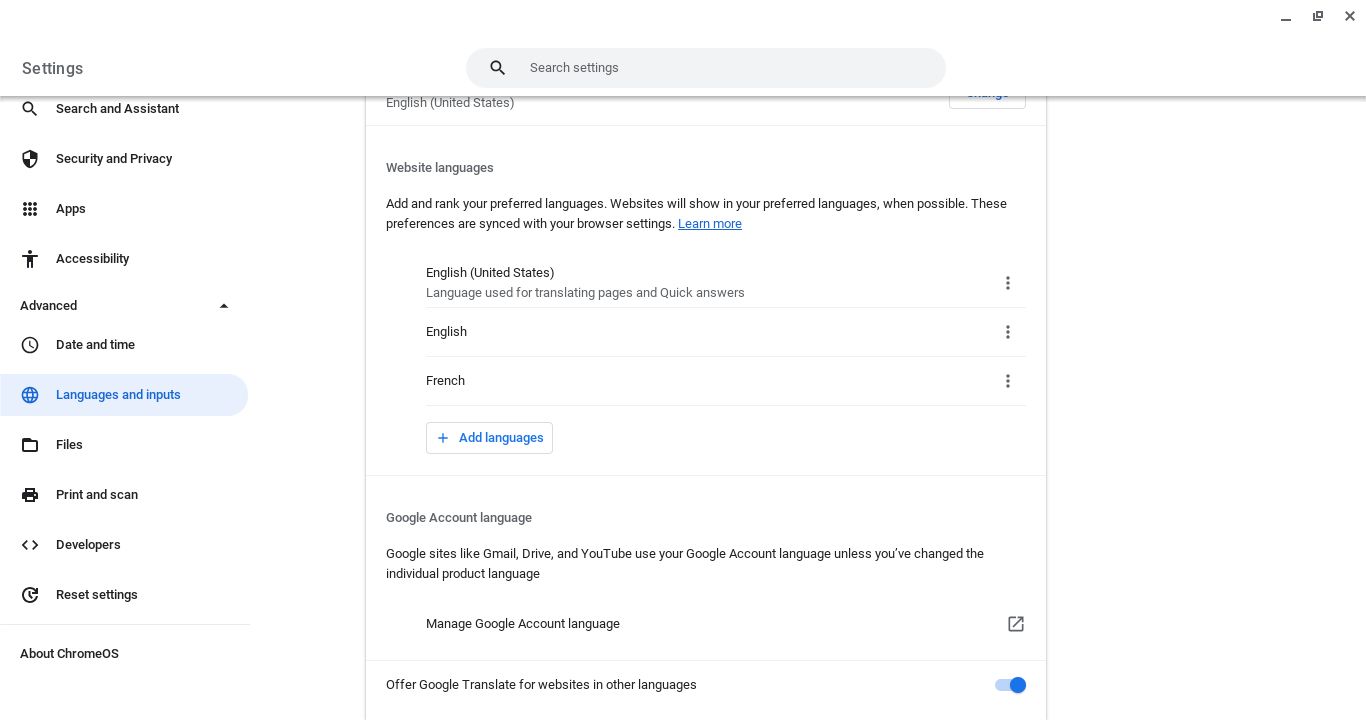
Task: Select the Accessibility icon
Action: [30, 259]
